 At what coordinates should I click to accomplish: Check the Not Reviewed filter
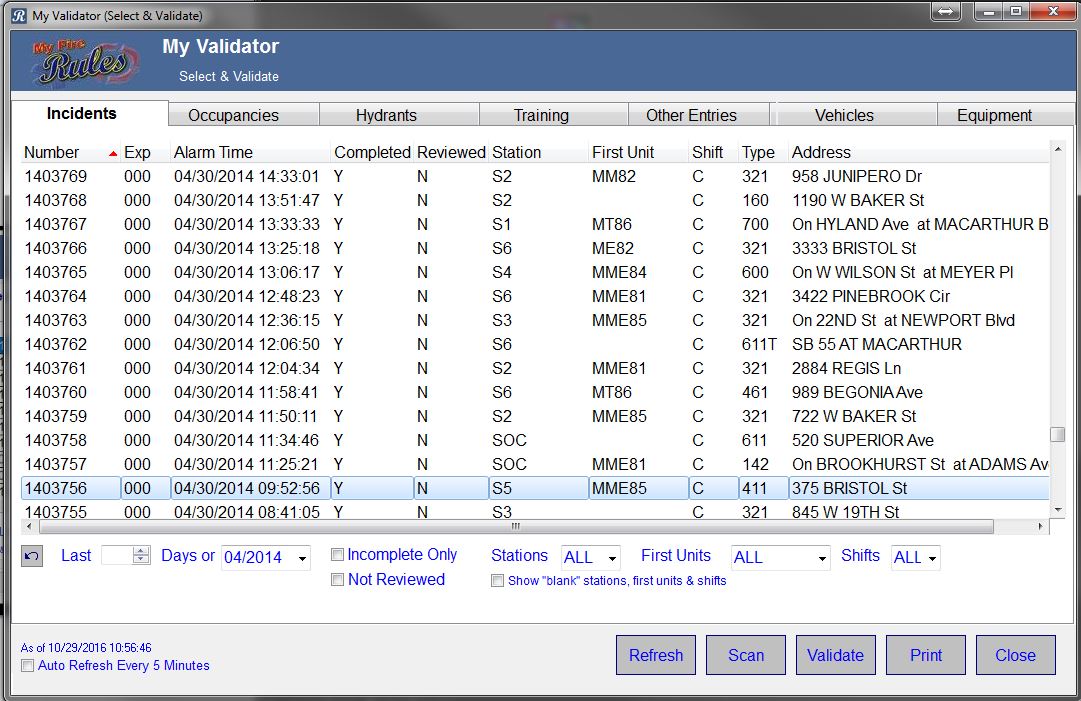(x=338, y=580)
